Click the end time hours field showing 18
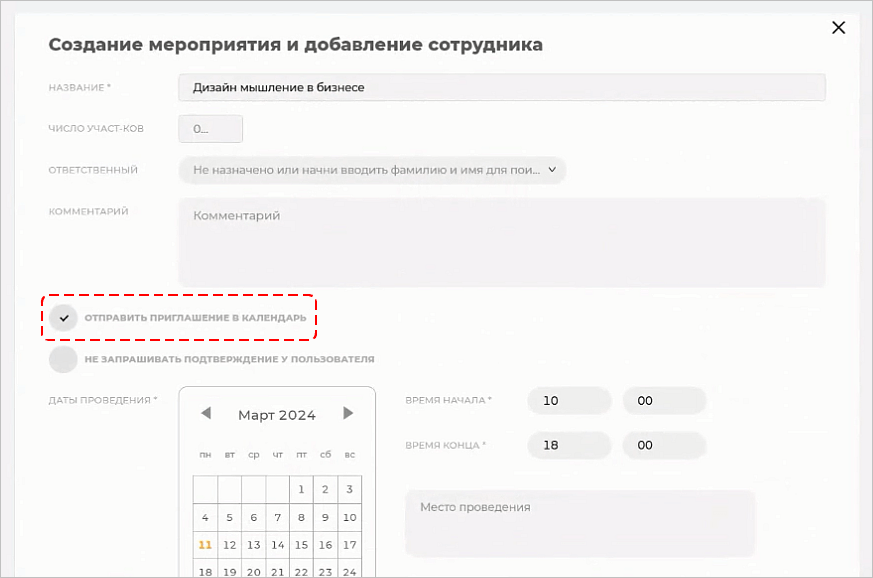Screen dimensions: 873x578 coord(569,445)
